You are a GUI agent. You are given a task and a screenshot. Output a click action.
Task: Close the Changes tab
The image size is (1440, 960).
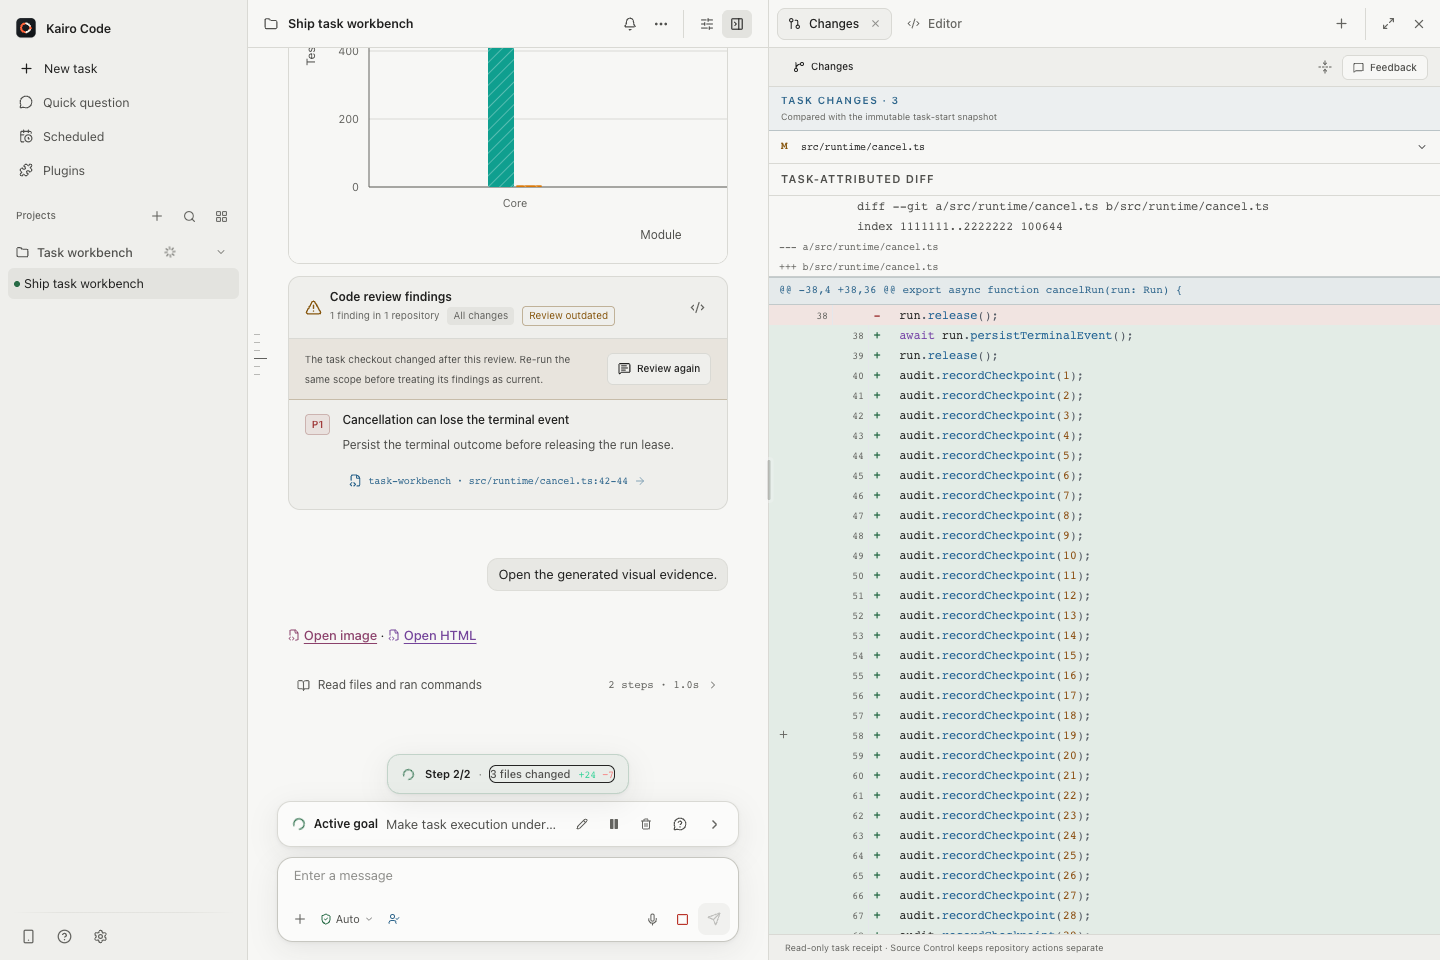pyautogui.click(x=876, y=24)
